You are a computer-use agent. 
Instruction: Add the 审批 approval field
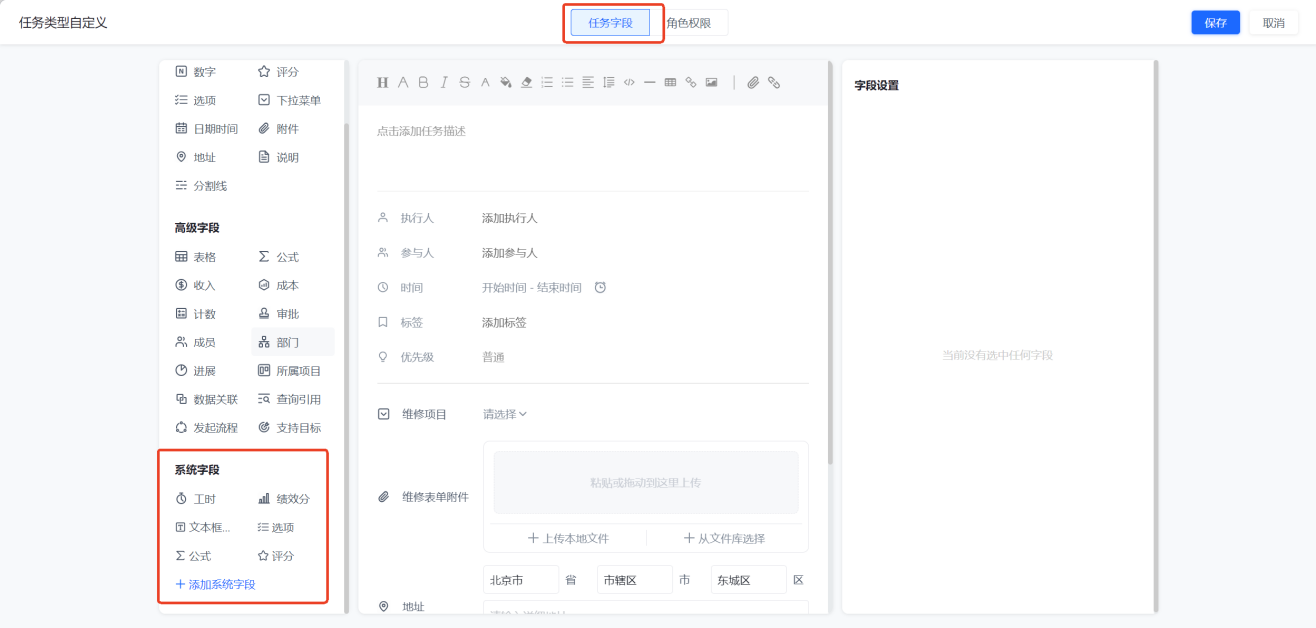click(278, 314)
